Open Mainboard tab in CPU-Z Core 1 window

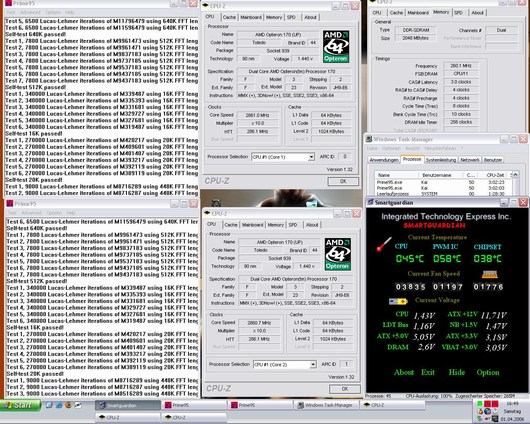[x=251, y=17]
